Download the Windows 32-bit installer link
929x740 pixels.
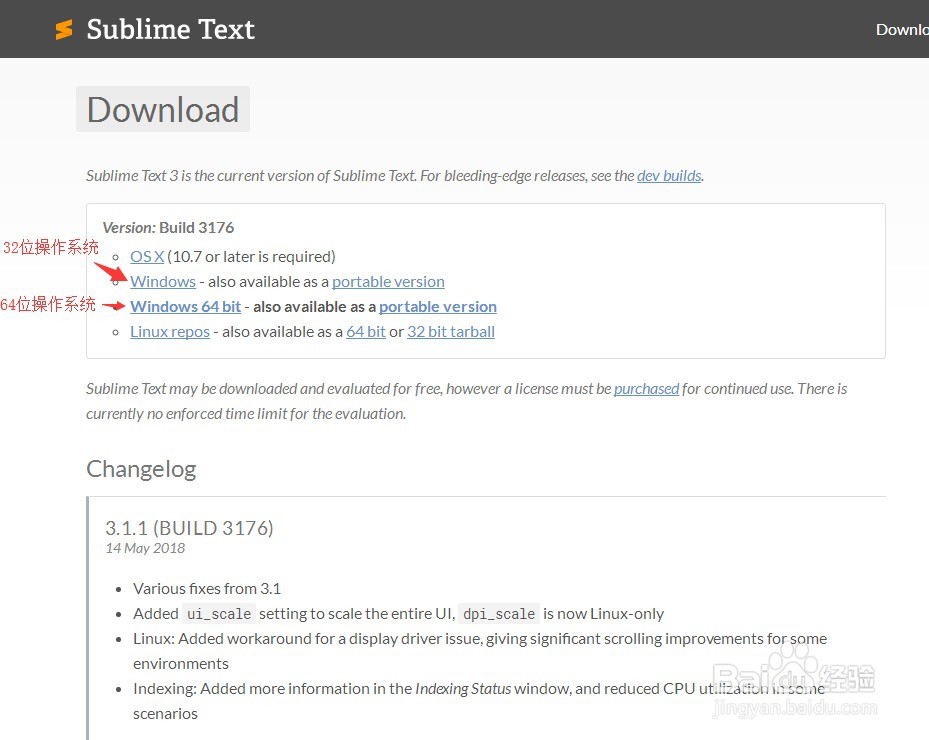pyautogui.click(x=163, y=281)
